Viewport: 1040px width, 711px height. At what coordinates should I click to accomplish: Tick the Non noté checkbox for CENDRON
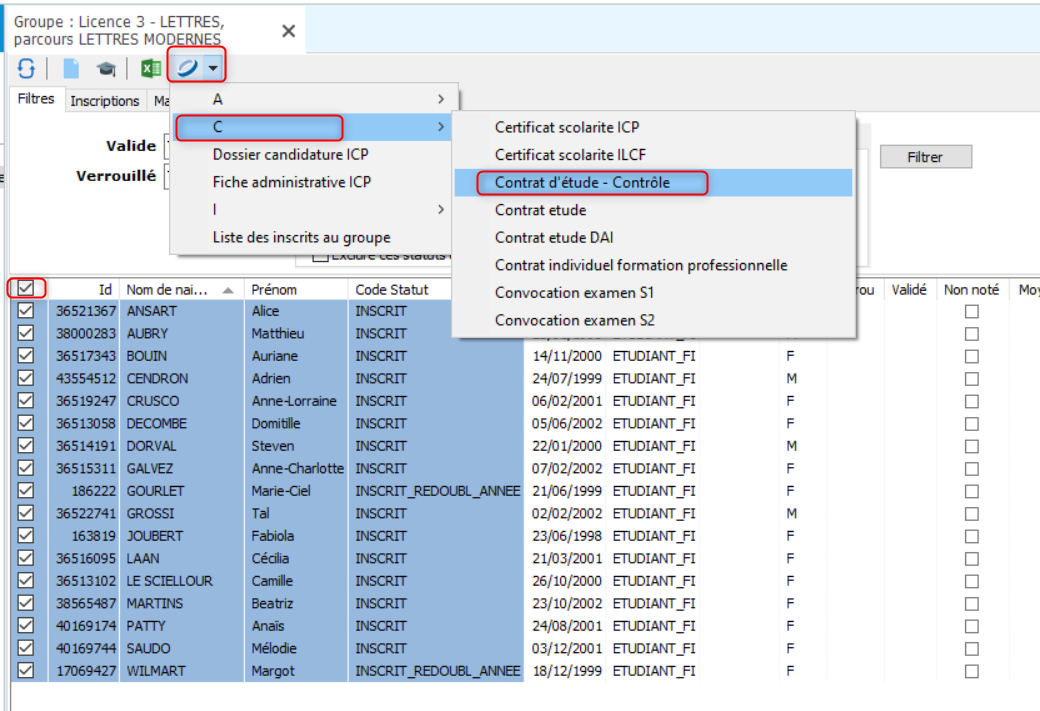click(971, 379)
